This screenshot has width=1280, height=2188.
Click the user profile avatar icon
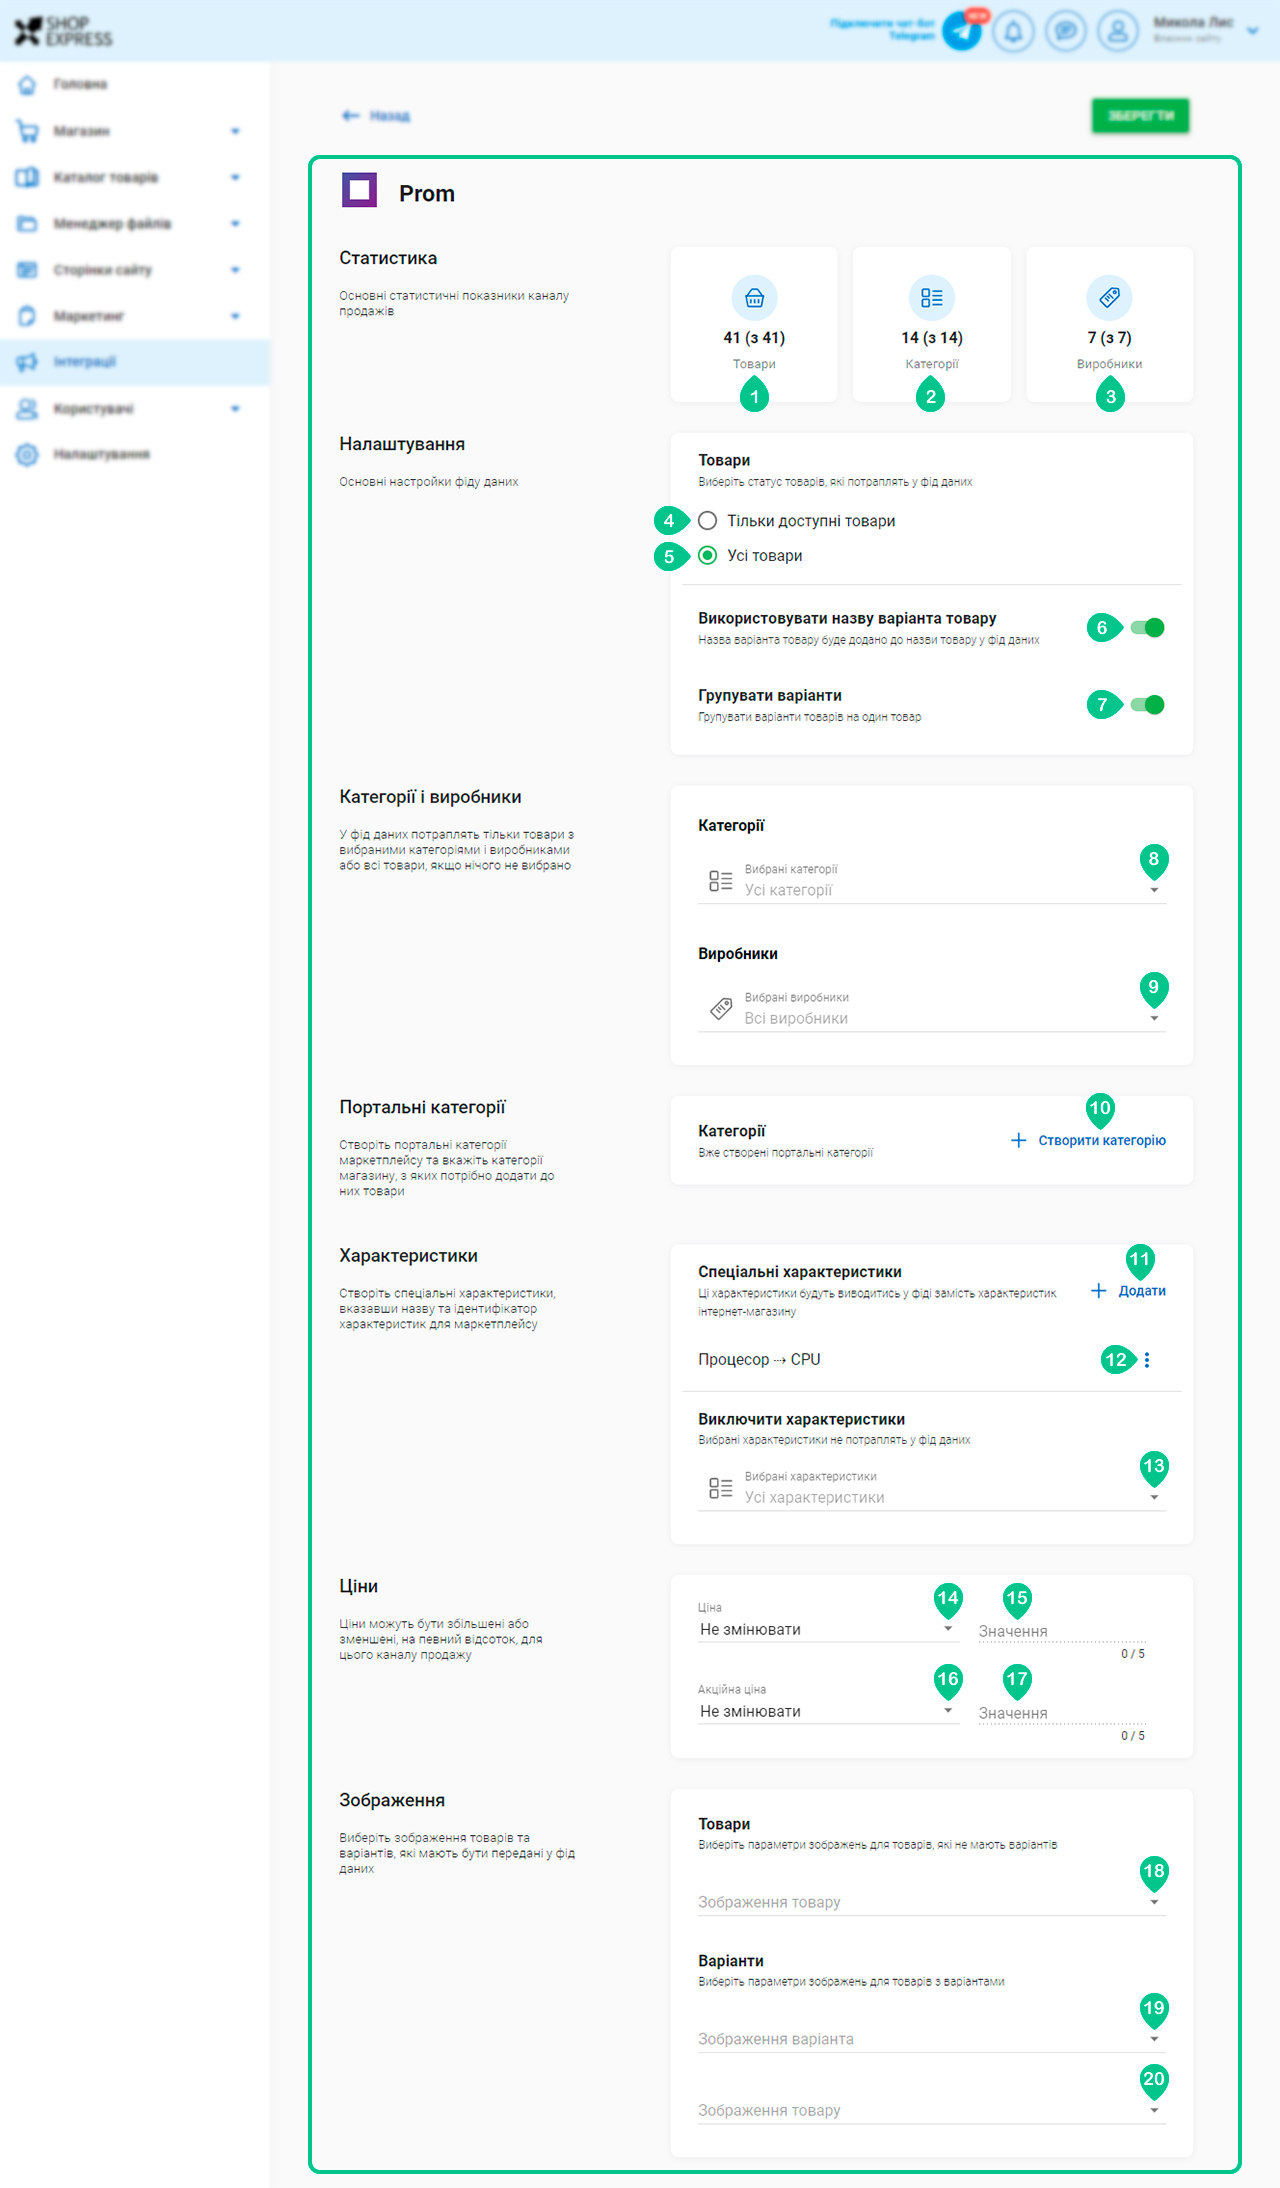1118,31
